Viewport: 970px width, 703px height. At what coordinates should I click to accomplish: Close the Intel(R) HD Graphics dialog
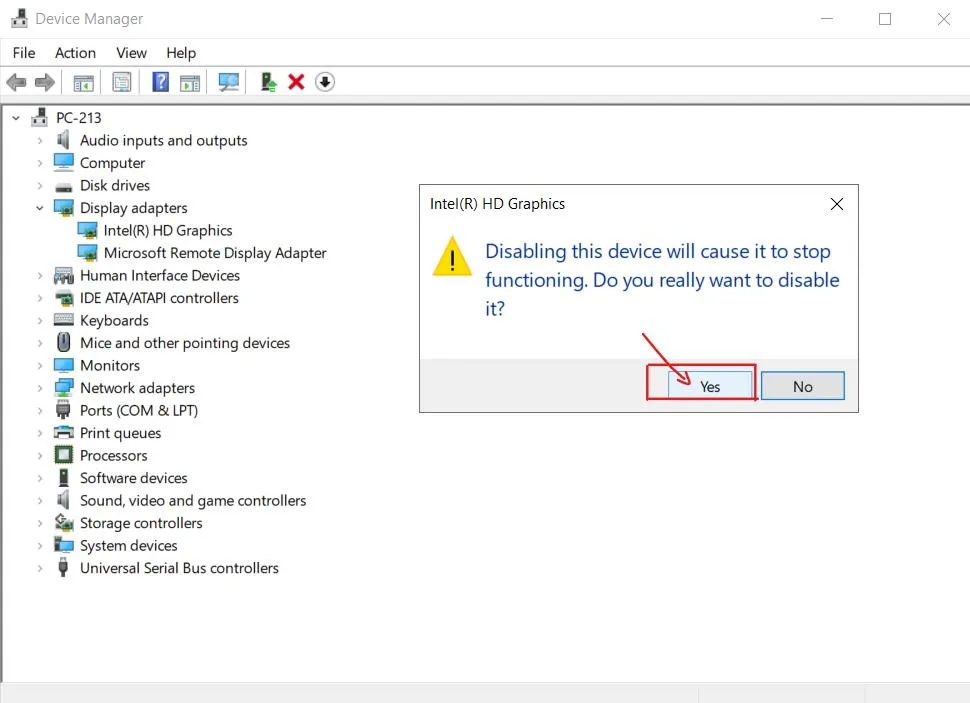(x=837, y=203)
